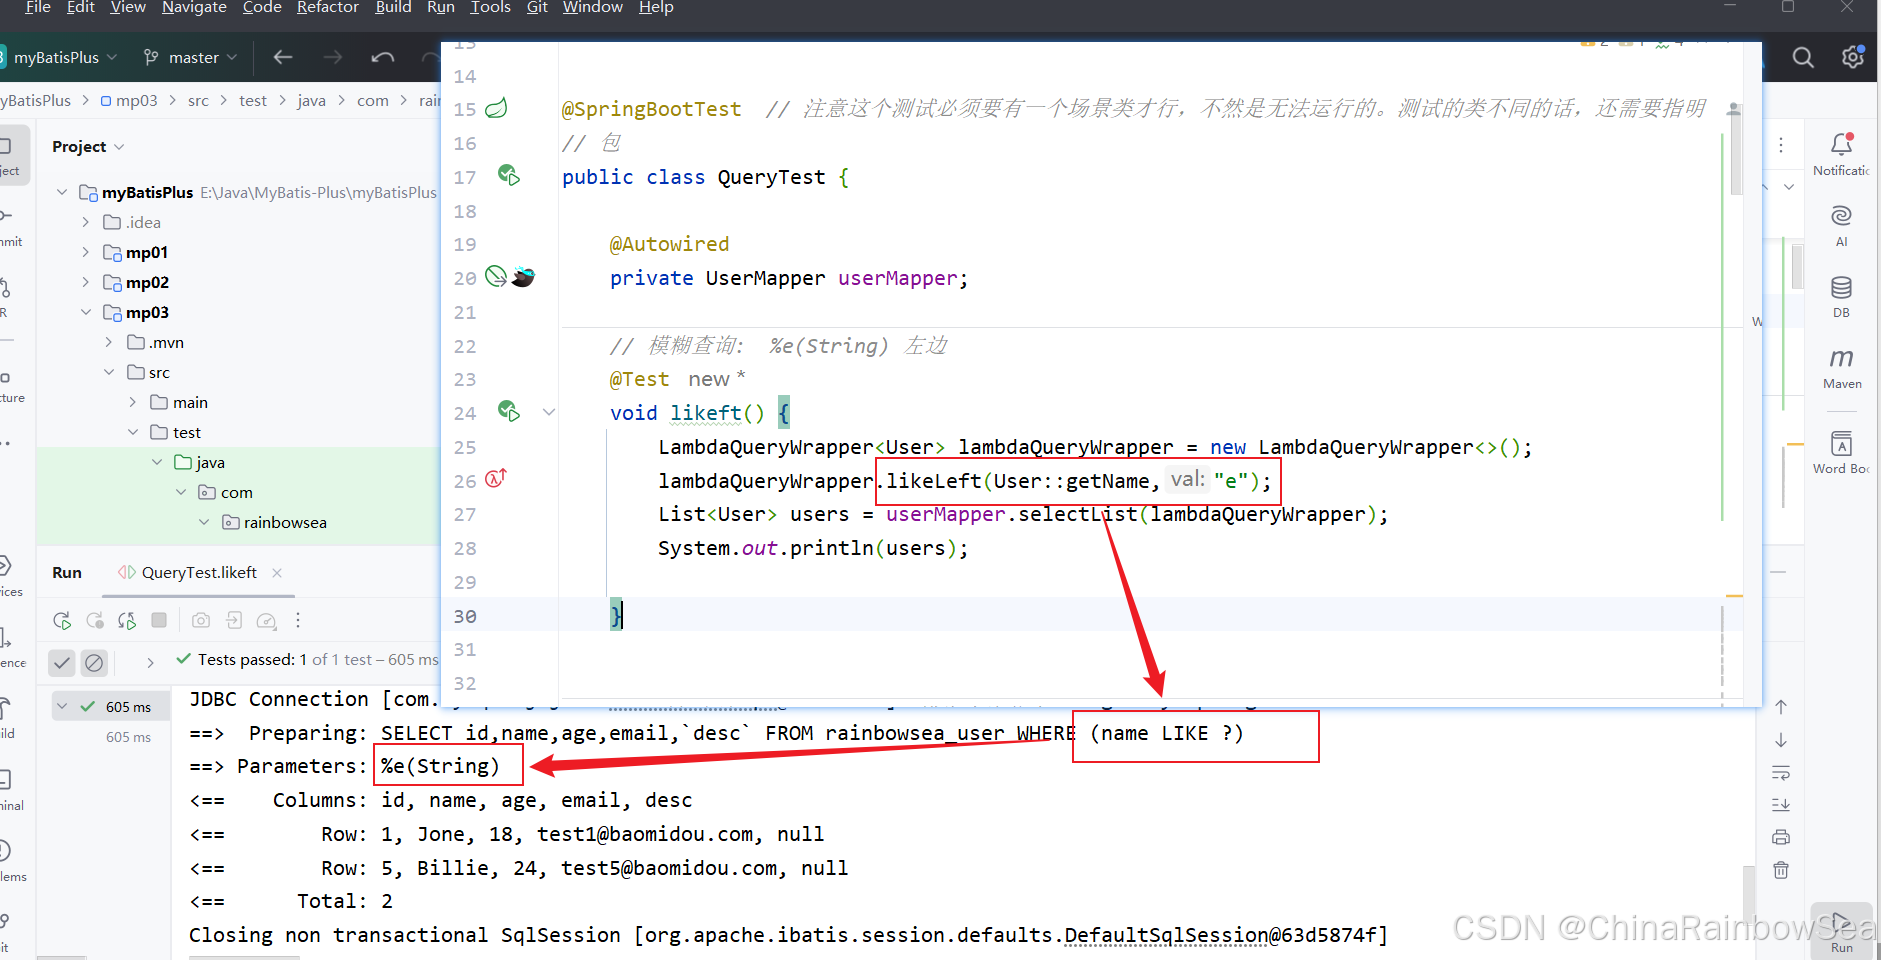This screenshot has width=1881, height=960.
Task: Open the master branch dropdown
Action: (190, 57)
